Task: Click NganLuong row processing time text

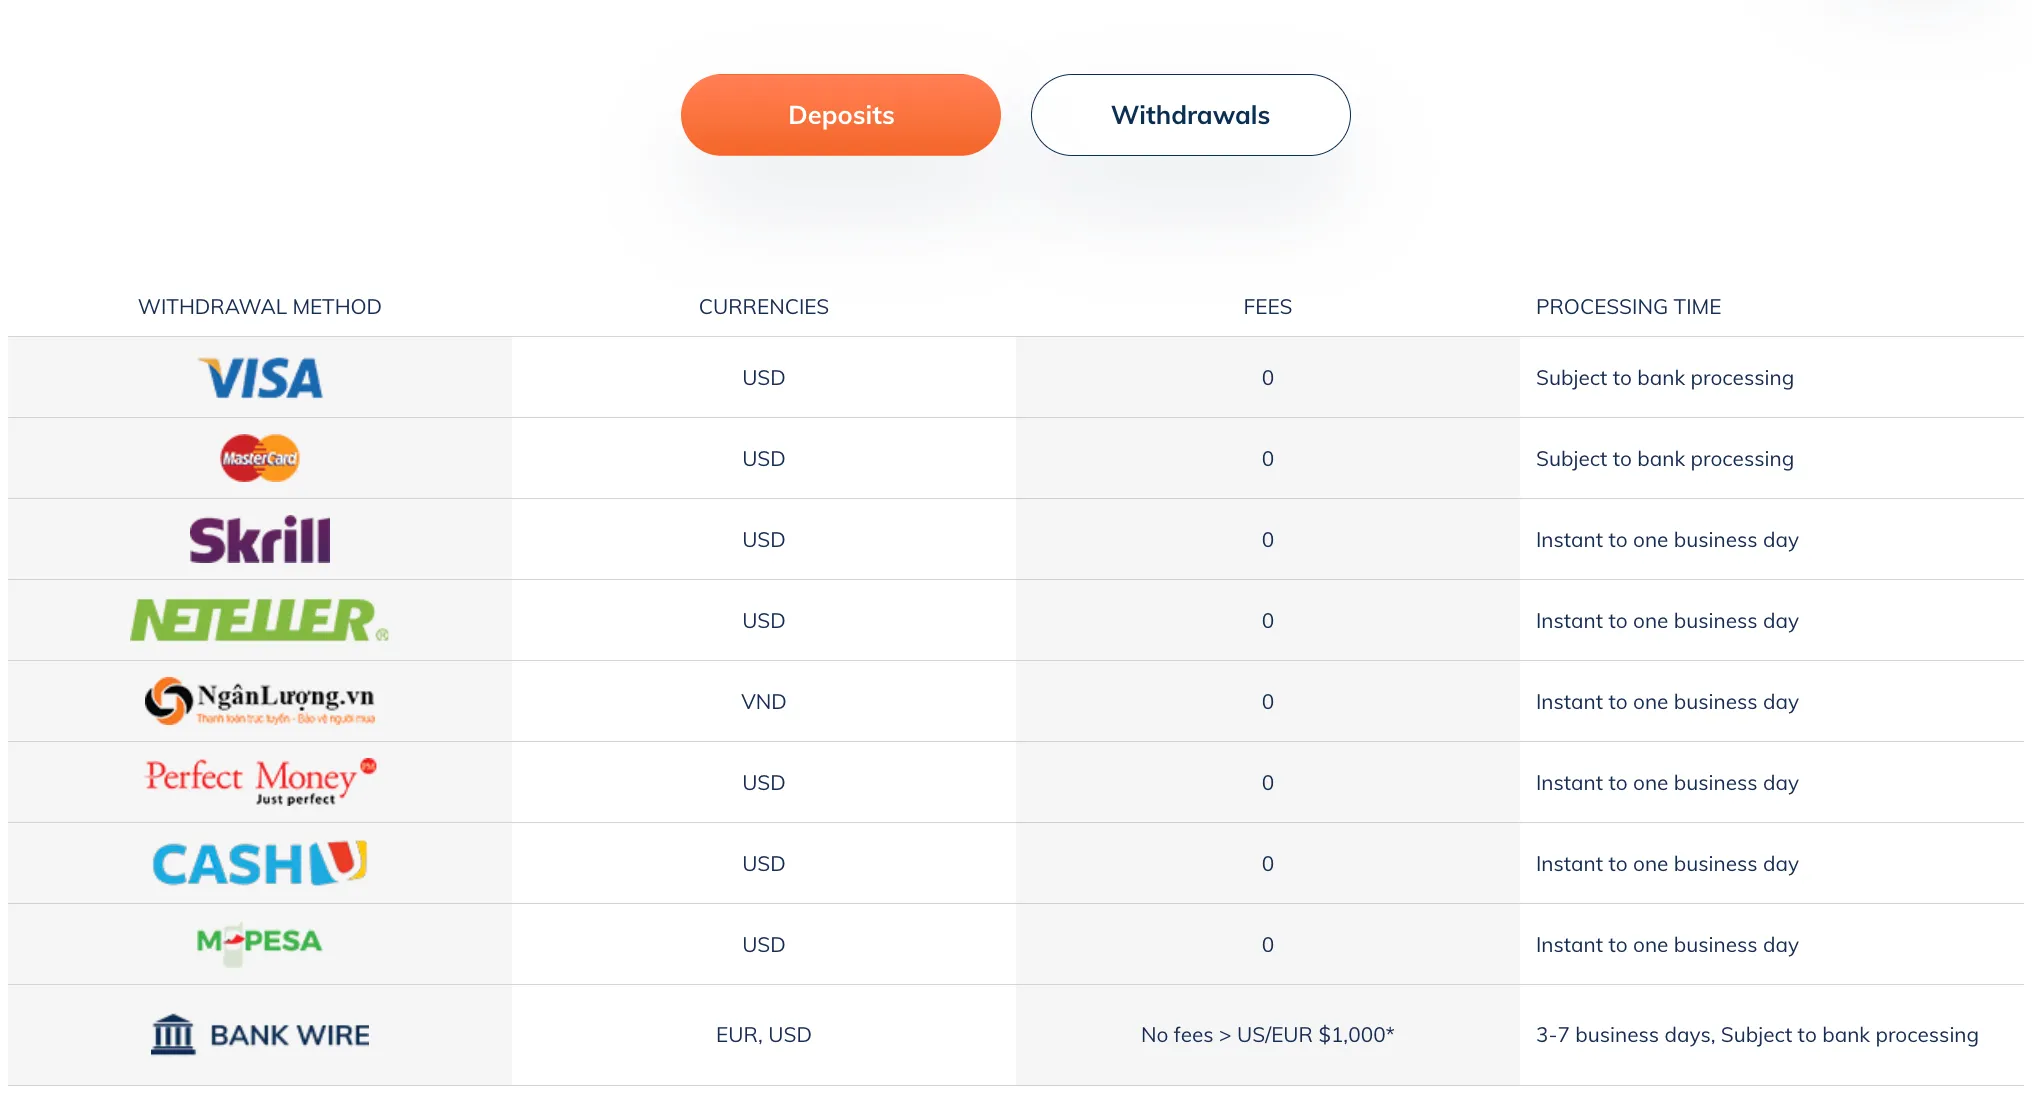Action: tap(1667, 702)
